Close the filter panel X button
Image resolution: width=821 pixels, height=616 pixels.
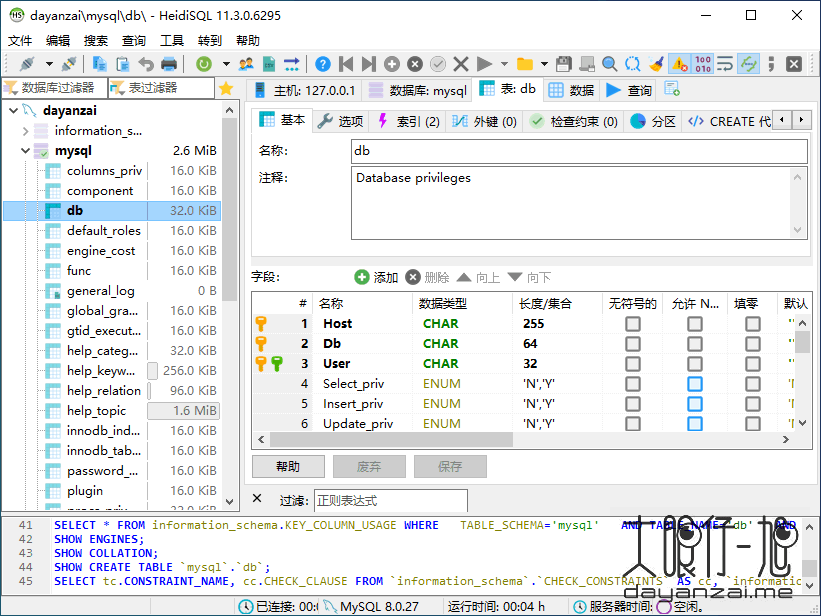point(257,498)
